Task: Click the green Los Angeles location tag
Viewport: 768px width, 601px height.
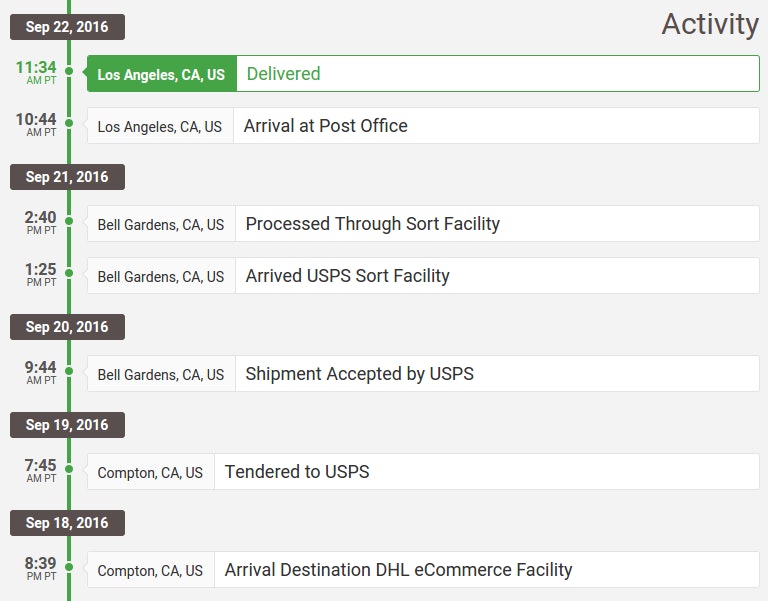Action: coord(161,74)
